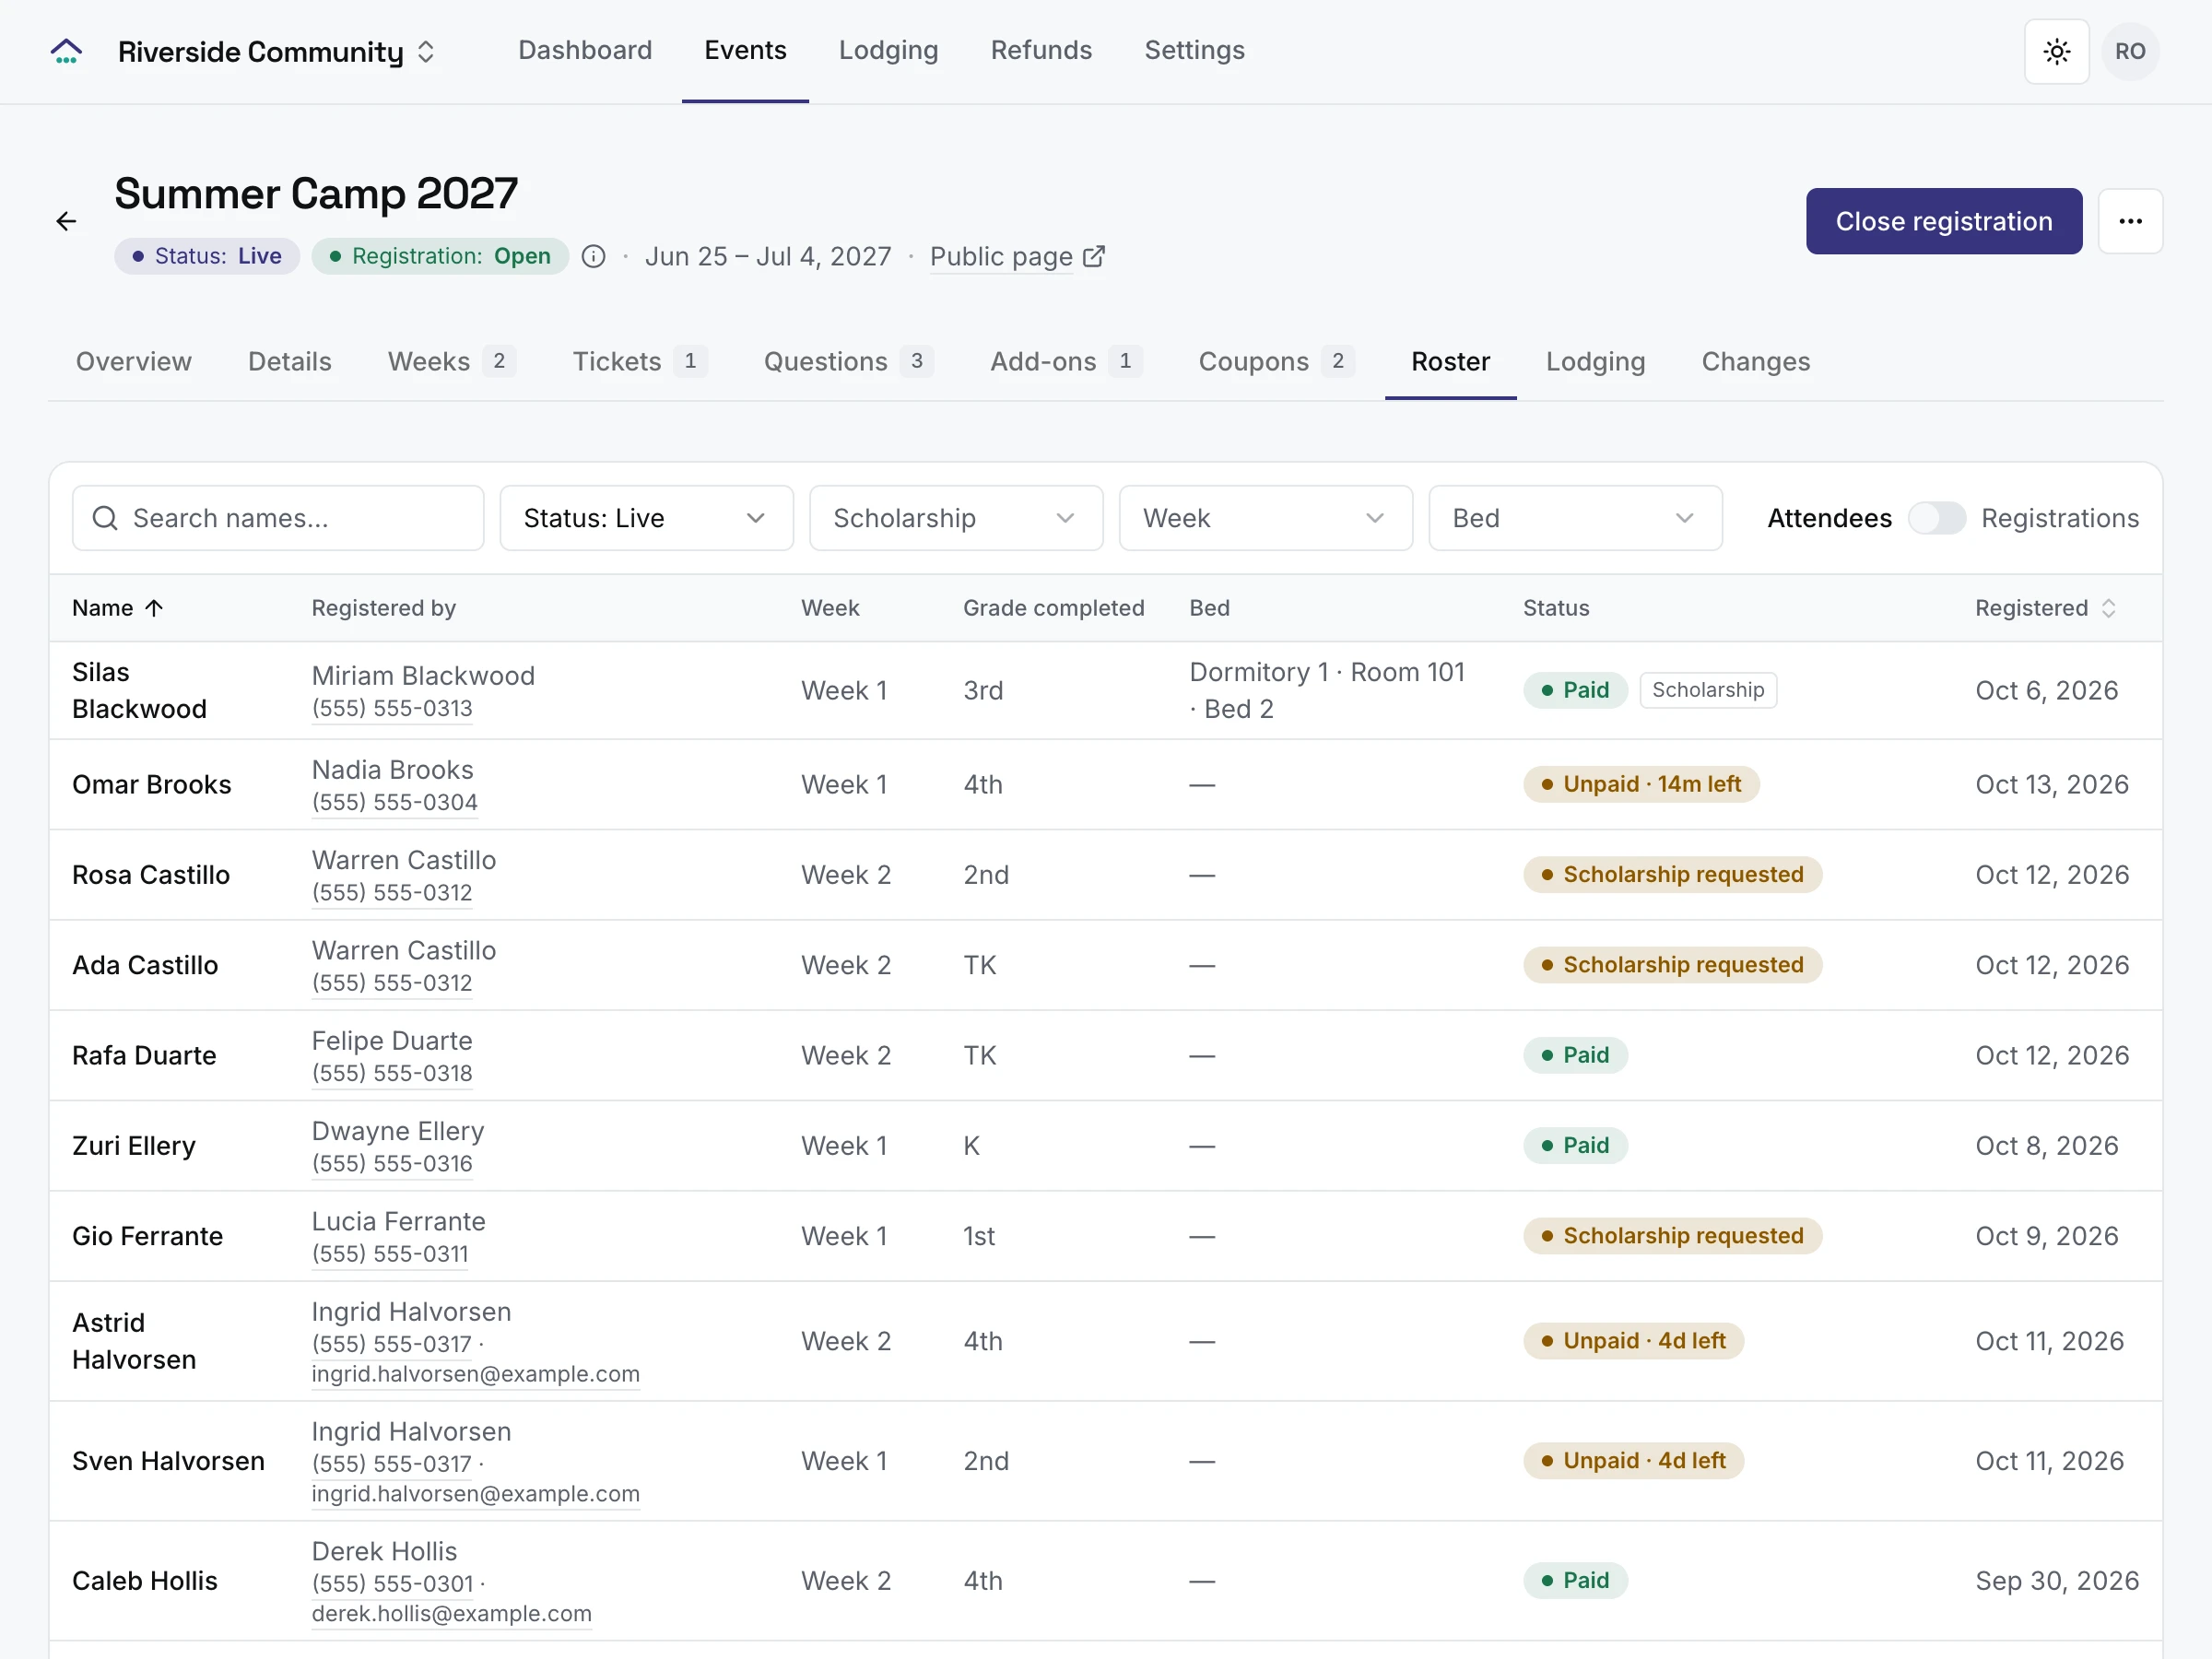Image resolution: width=2212 pixels, height=1659 pixels.
Task: Click the magnifier icon in the names search box
Action: [x=105, y=518]
